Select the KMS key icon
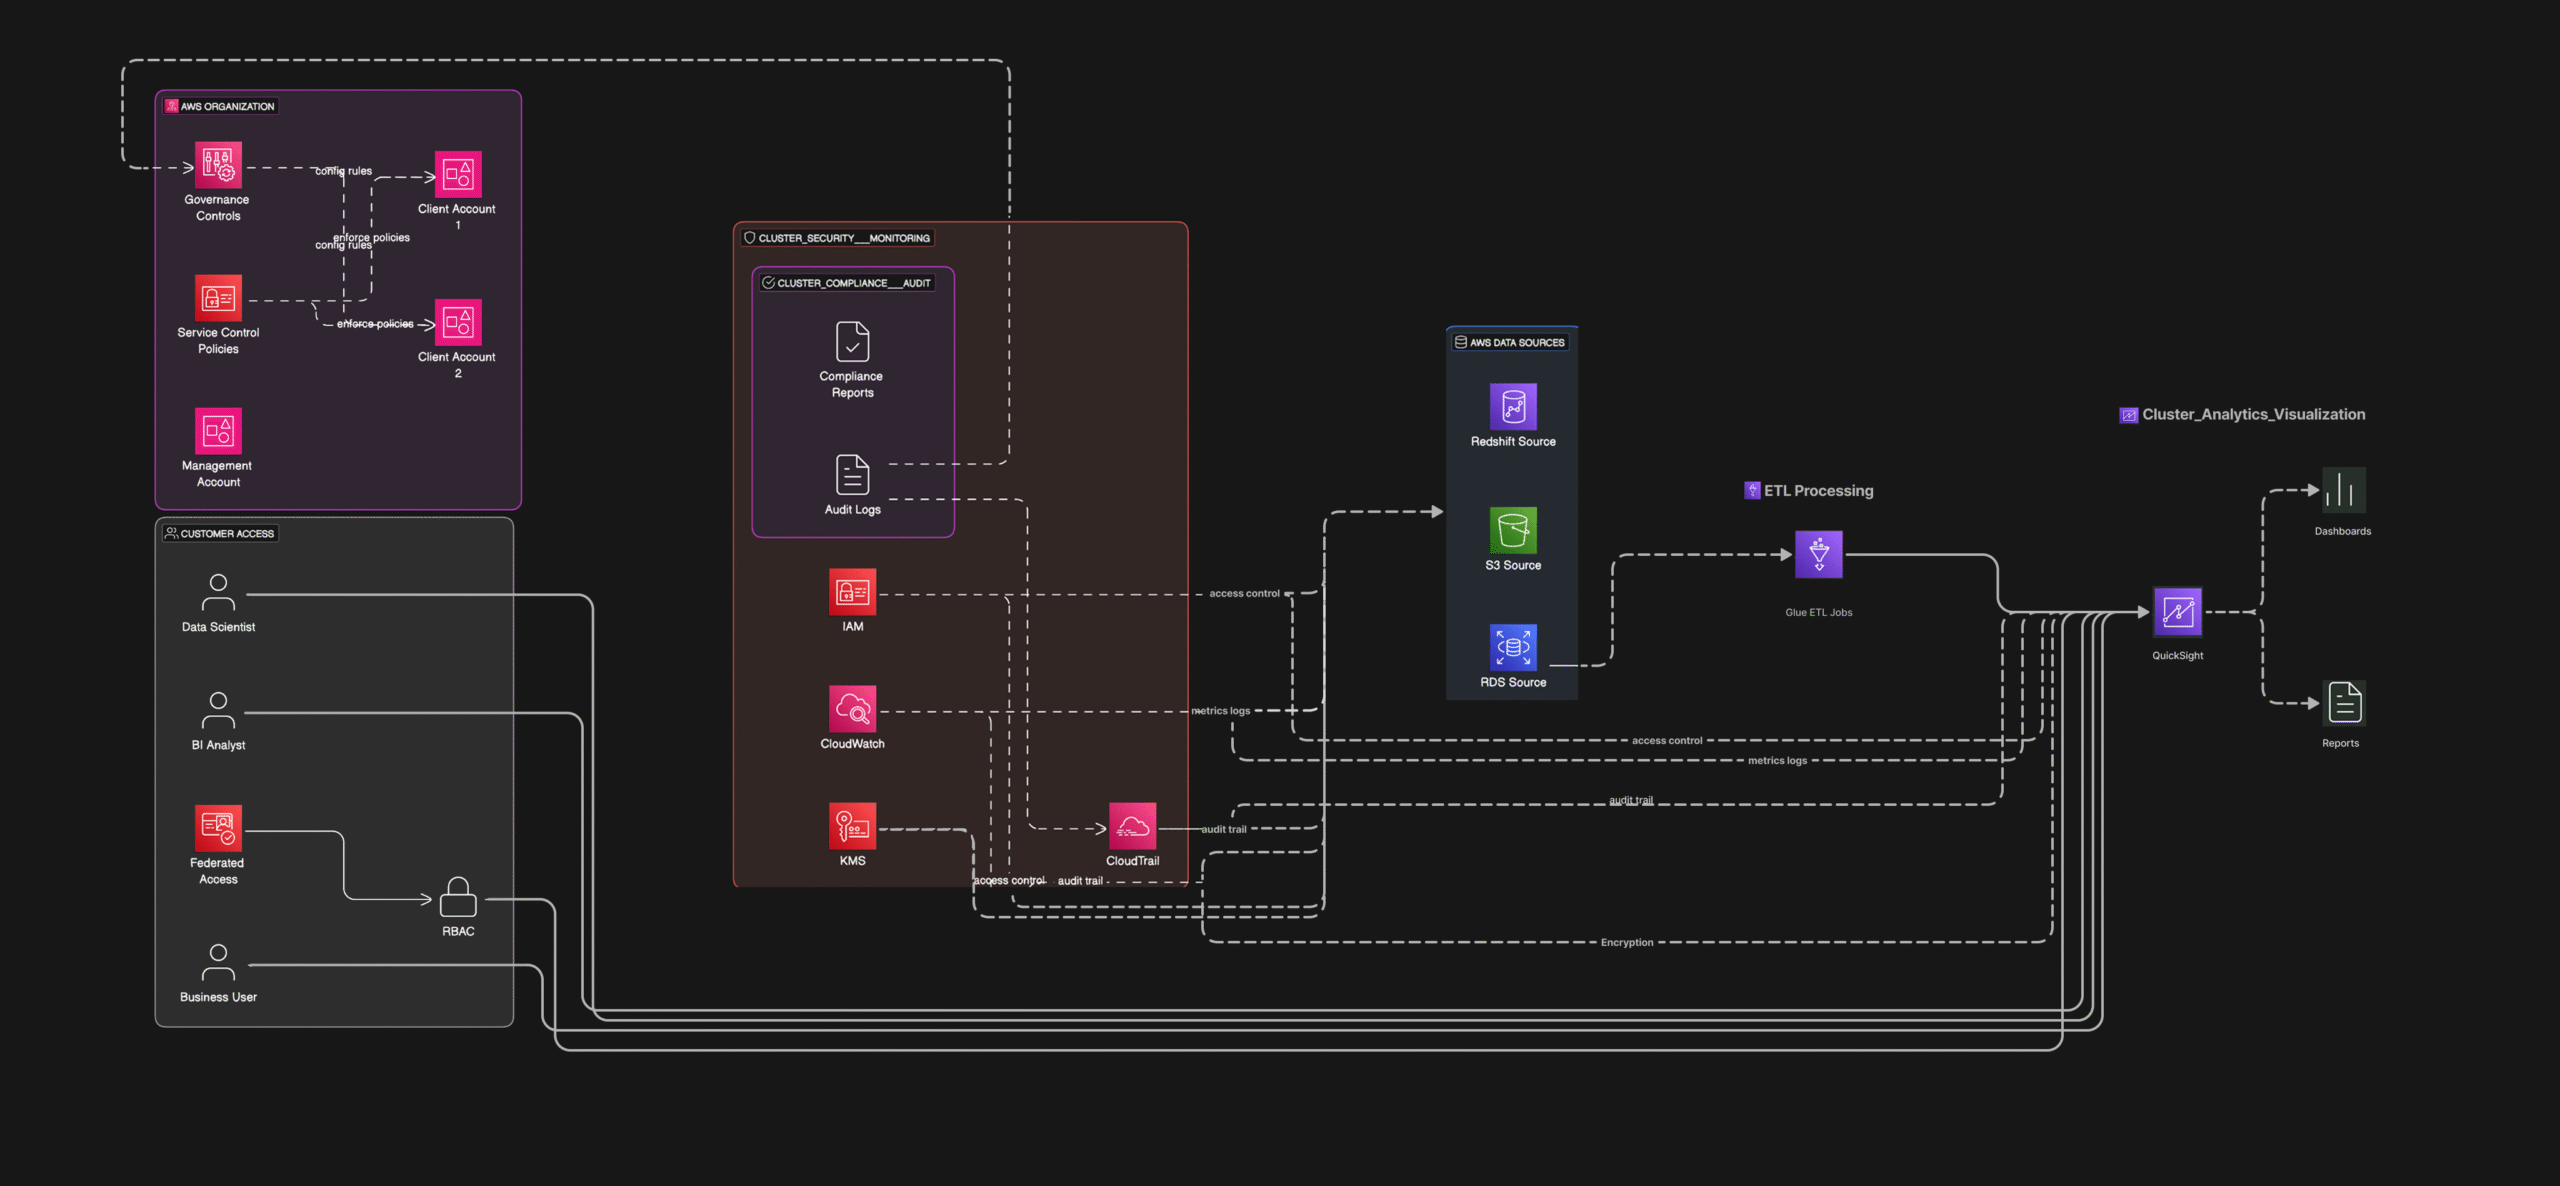Image resolution: width=2560 pixels, height=1186 pixels. [x=852, y=826]
